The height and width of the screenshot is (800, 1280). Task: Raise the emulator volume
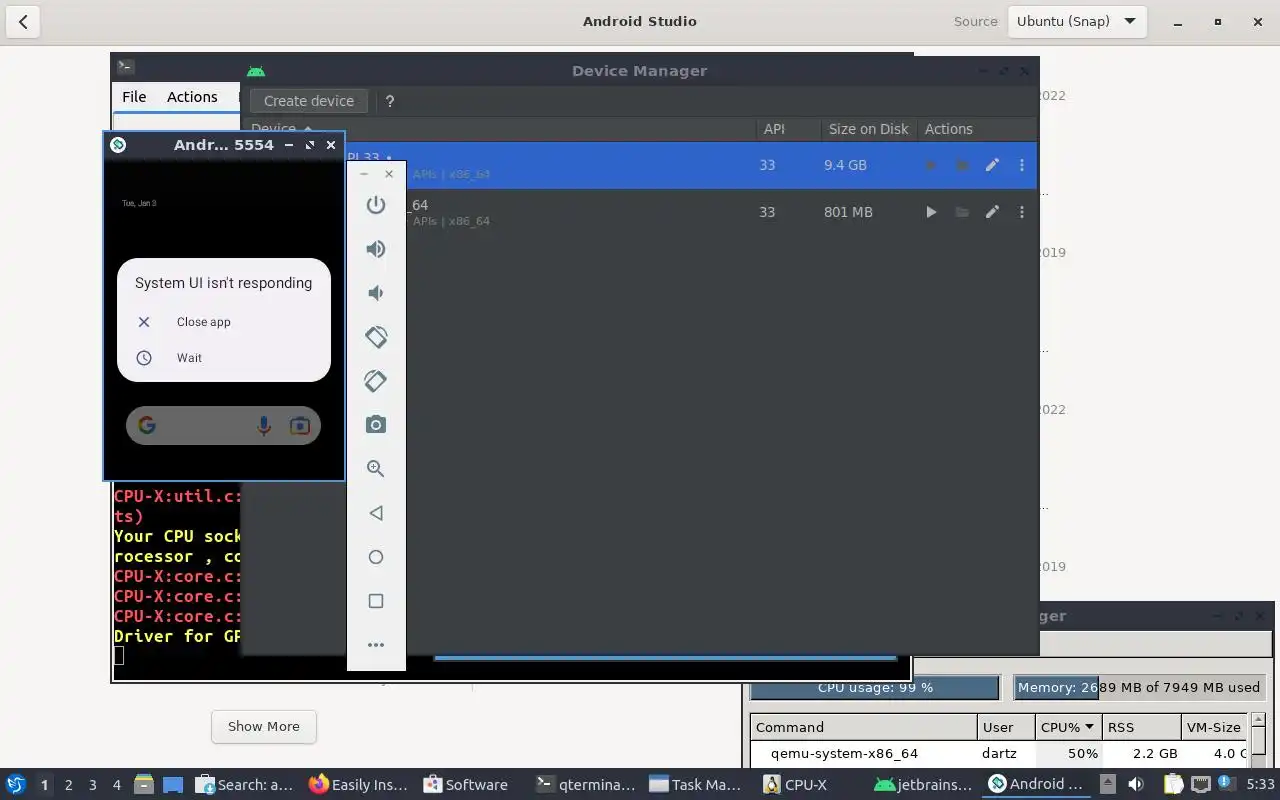click(376, 249)
